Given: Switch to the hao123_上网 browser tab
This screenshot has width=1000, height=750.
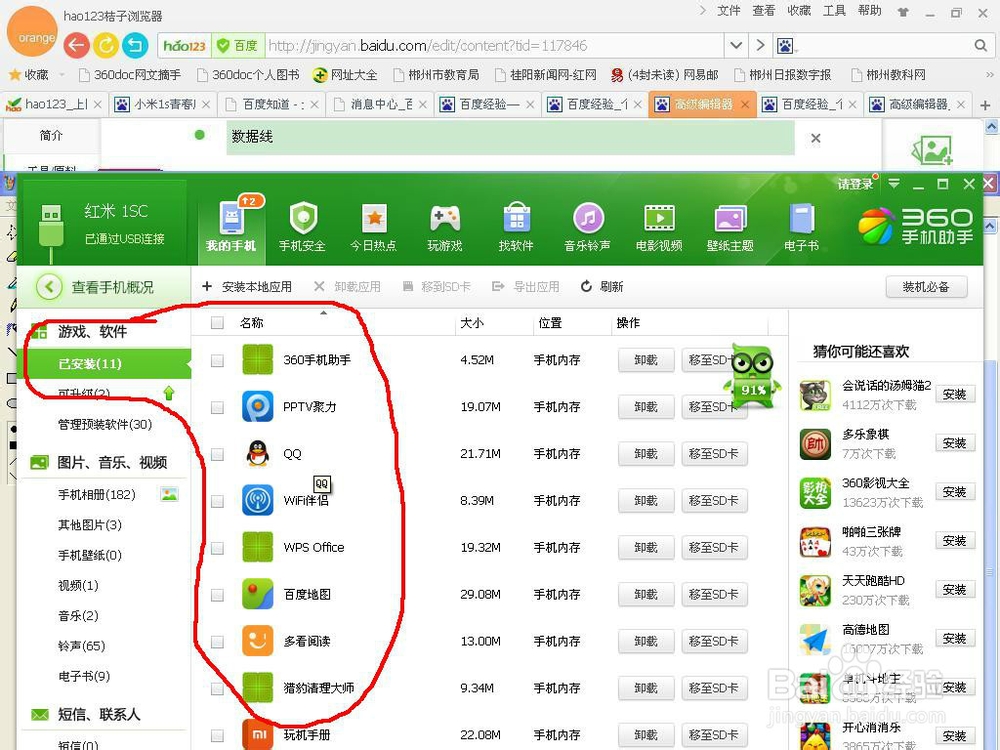Looking at the screenshot, I should coord(54,104).
